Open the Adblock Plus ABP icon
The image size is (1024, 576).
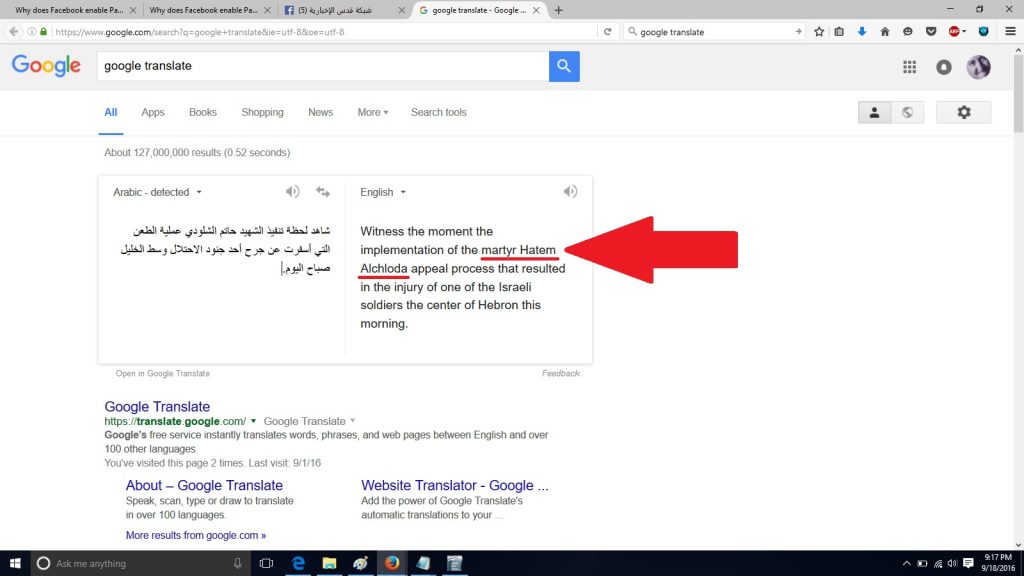(x=953, y=31)
